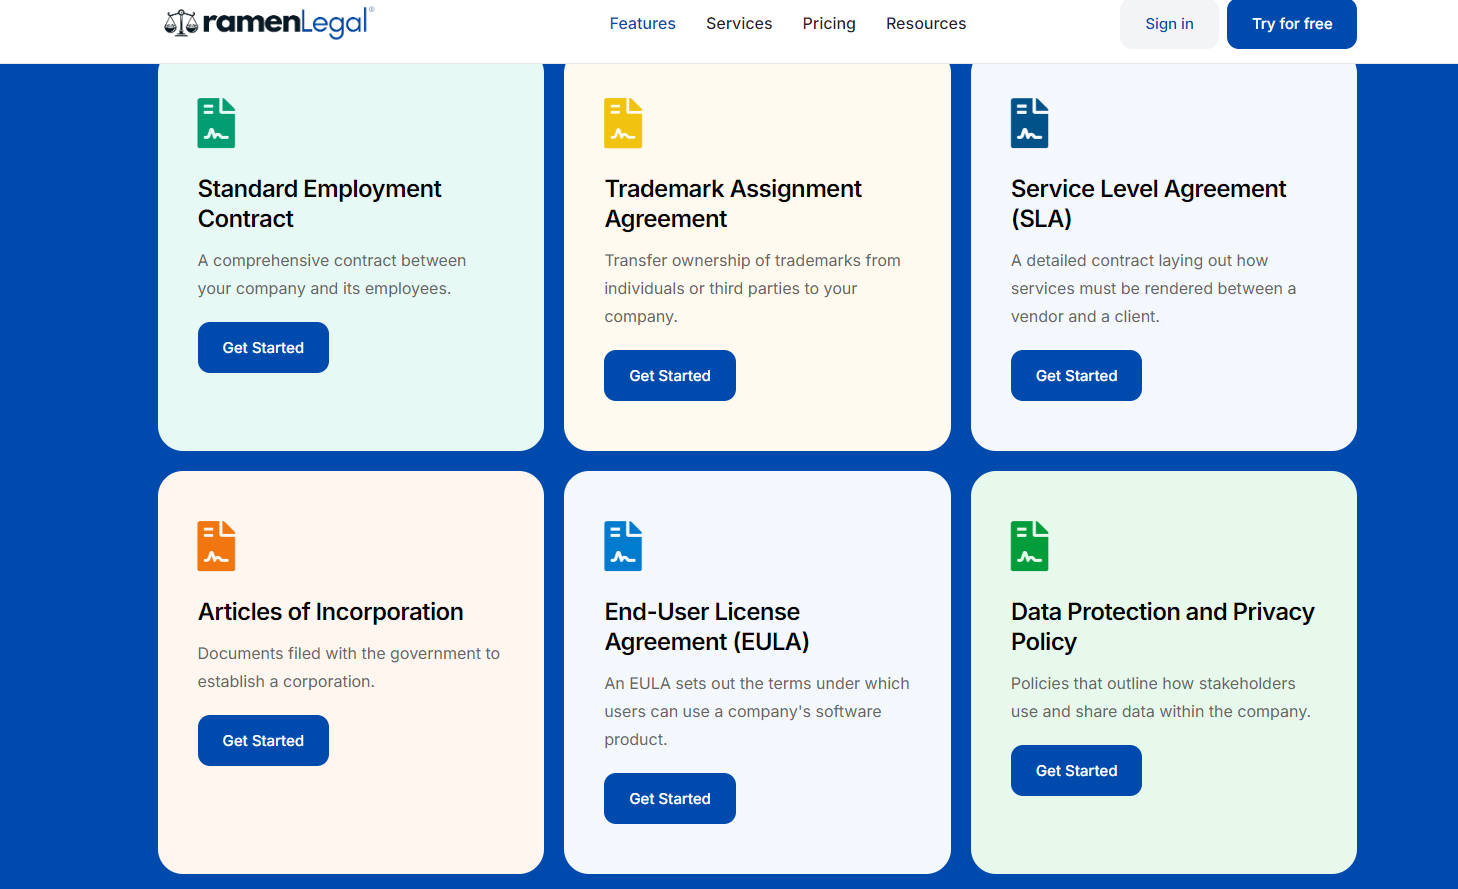Select the Articles of Incorporation heading
Screen dimensions: 1458x889
click(330, 612)
